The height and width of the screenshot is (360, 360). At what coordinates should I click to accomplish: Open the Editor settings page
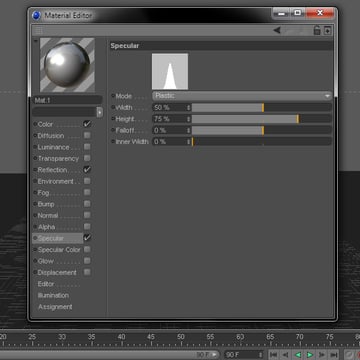tap(46, 284)
